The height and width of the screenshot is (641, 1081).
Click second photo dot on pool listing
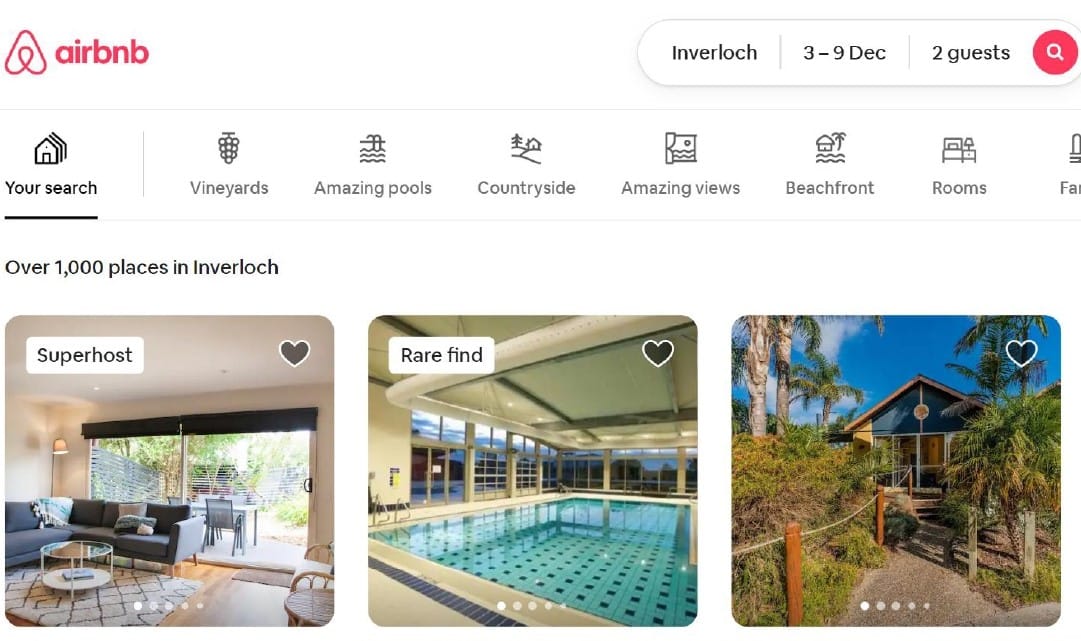coord(517,606)
